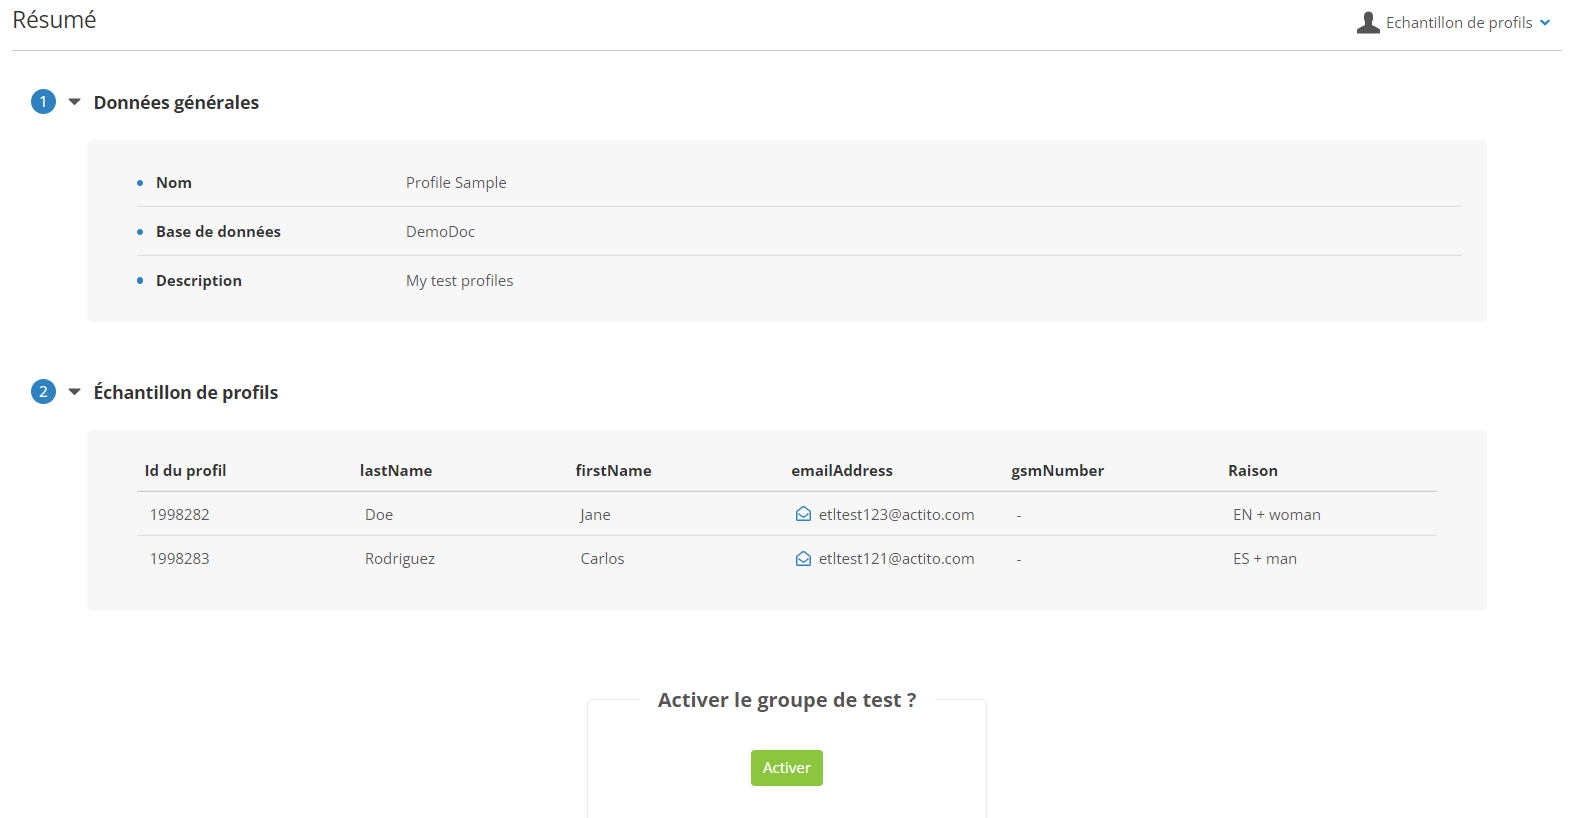This screenshot has height=818, width=1582.
Task: Click envelope icon for etltest121@actito.com
Action: click(x=803, y=559)
